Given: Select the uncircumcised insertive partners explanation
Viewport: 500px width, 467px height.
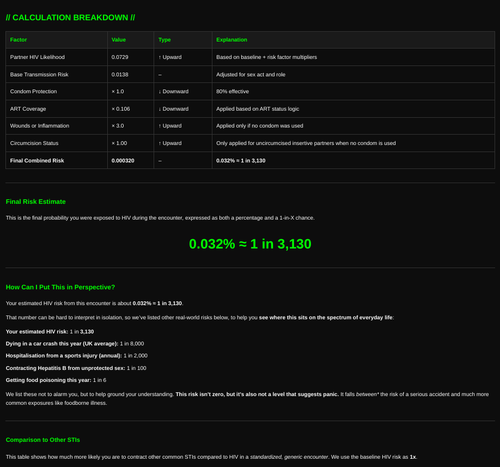Looking at the screenshot, I should coord(306,143).
